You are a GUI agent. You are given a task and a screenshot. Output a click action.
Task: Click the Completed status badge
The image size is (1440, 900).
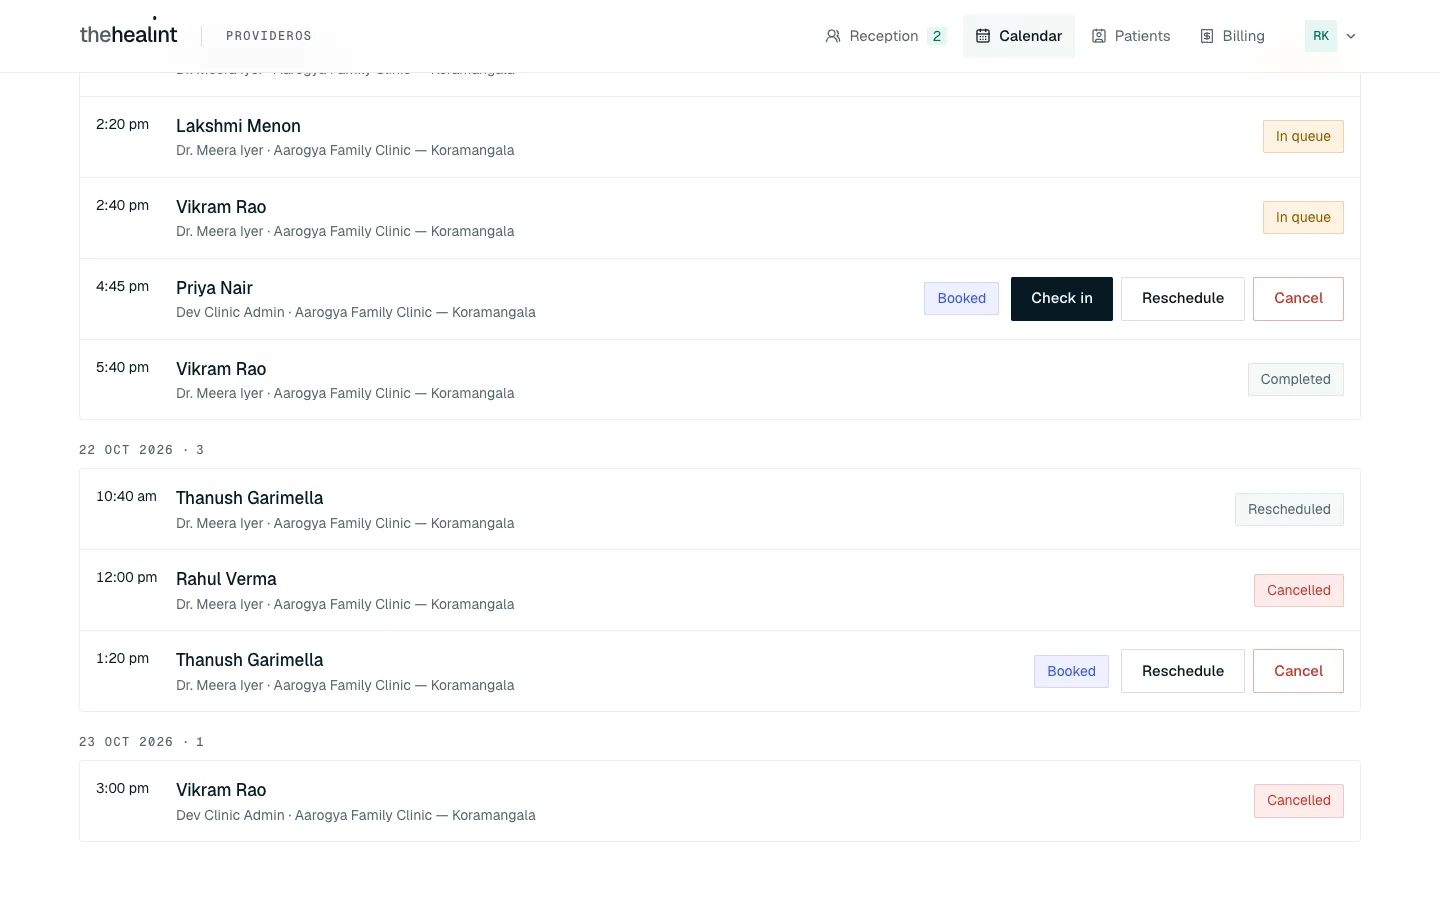1296,380
